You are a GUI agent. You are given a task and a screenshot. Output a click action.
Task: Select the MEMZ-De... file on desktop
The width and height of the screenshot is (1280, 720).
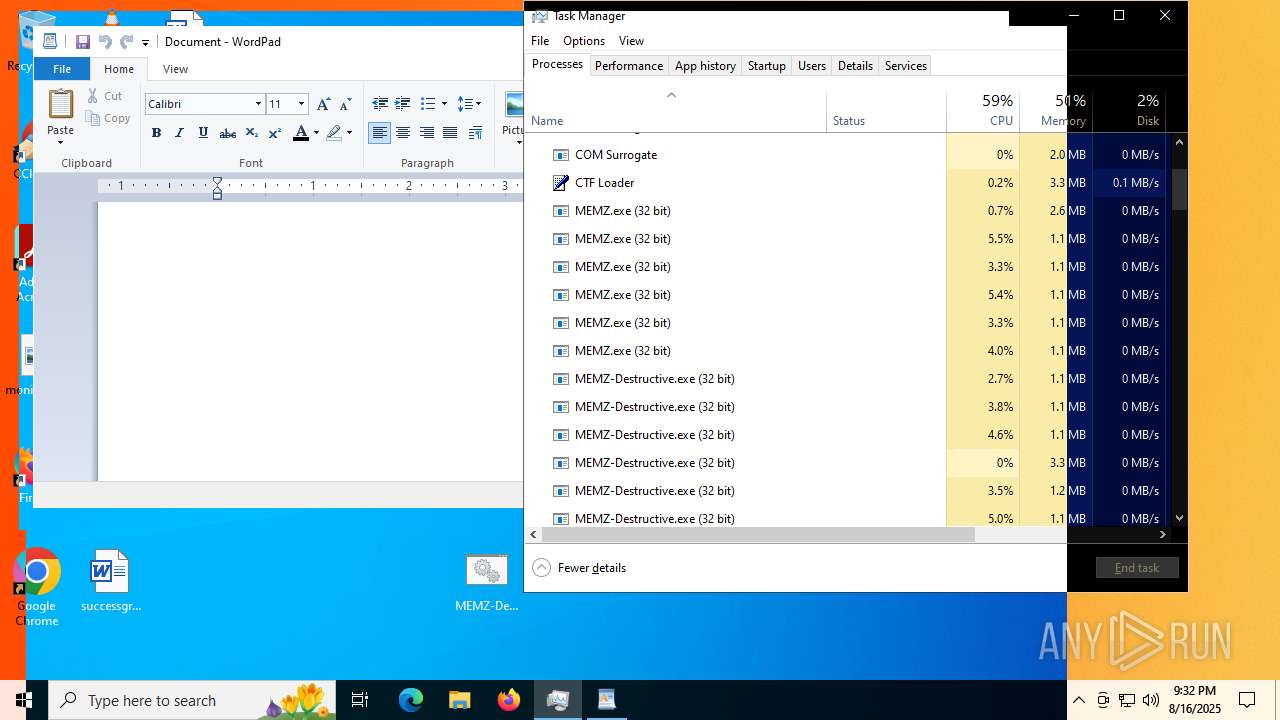487,583
